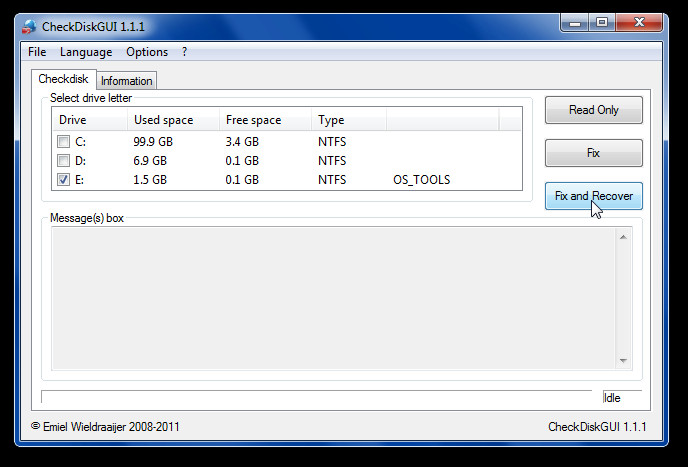Select the 99.9 GB used space cell
688x467 pixels.
click(153, 142)
